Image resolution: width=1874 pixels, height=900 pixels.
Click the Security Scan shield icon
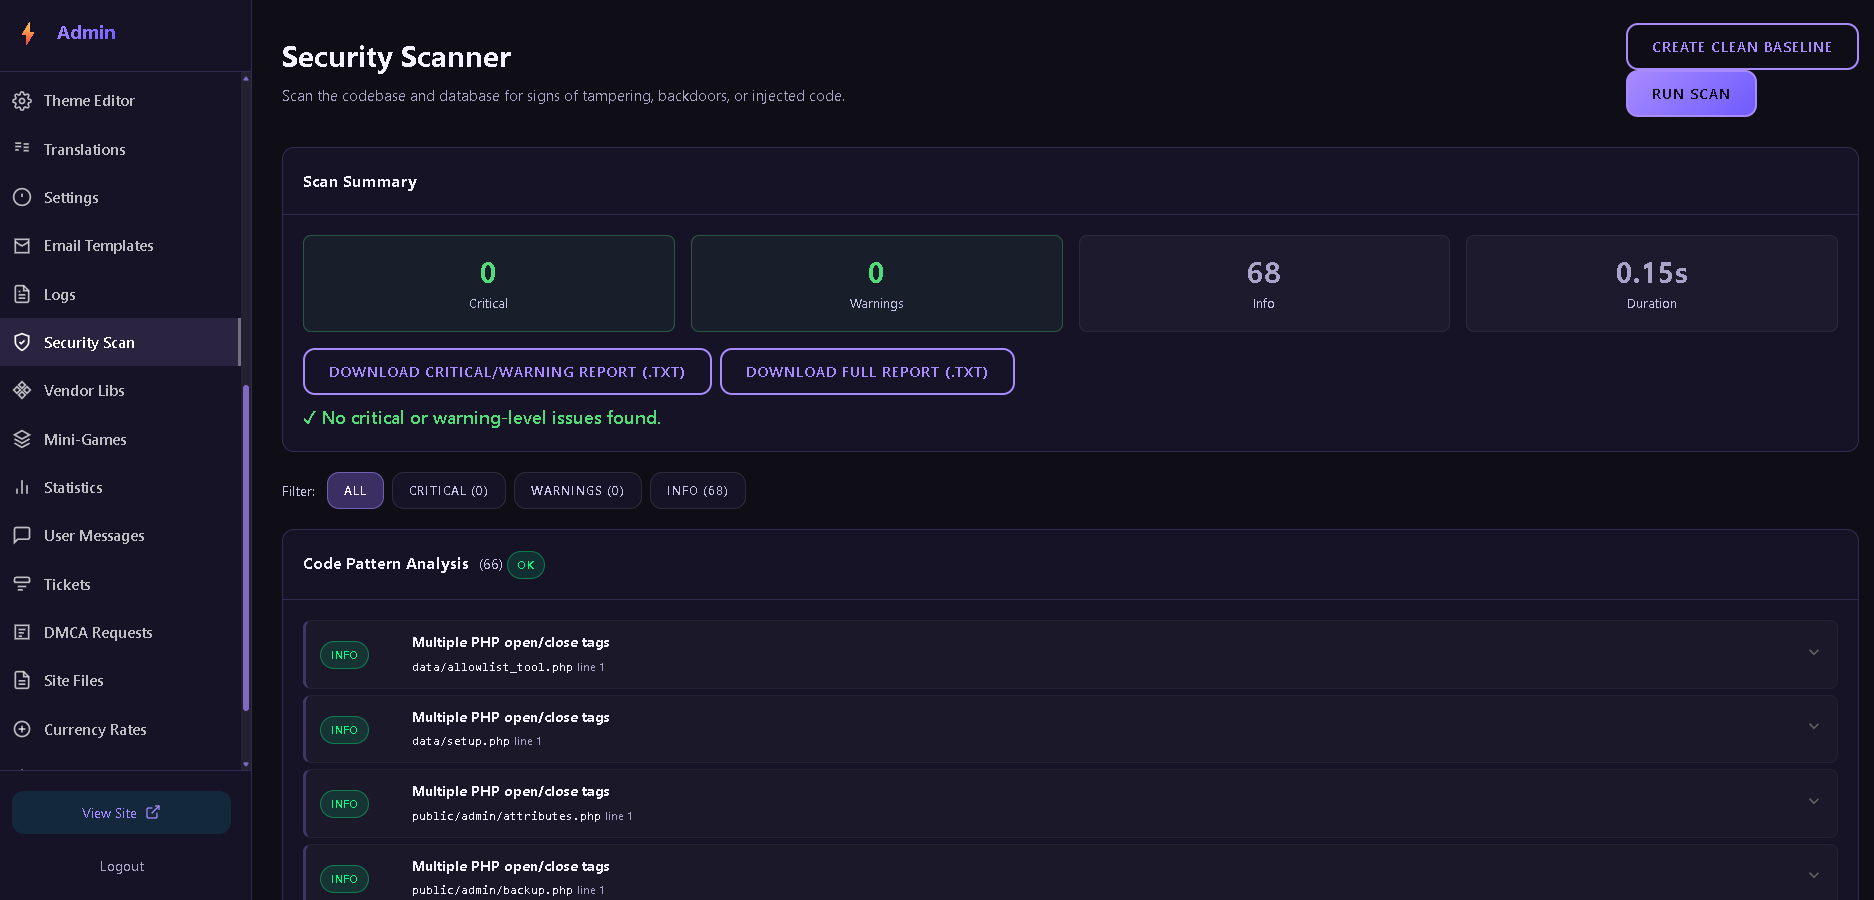point(22,342)
